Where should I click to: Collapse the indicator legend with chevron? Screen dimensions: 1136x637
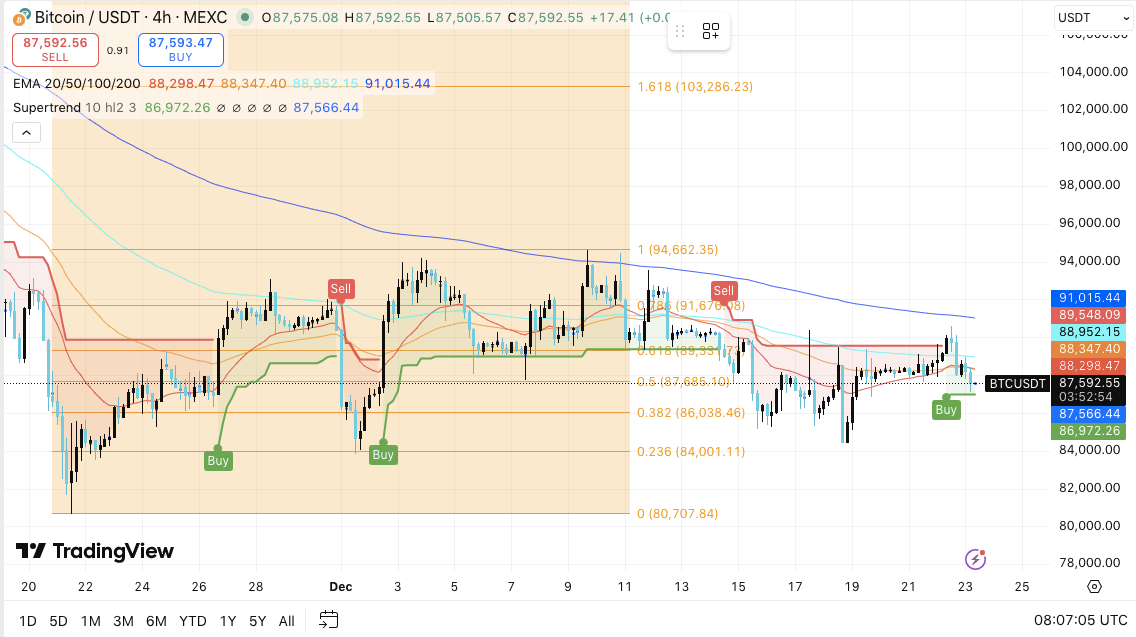[x=26, y=133]
